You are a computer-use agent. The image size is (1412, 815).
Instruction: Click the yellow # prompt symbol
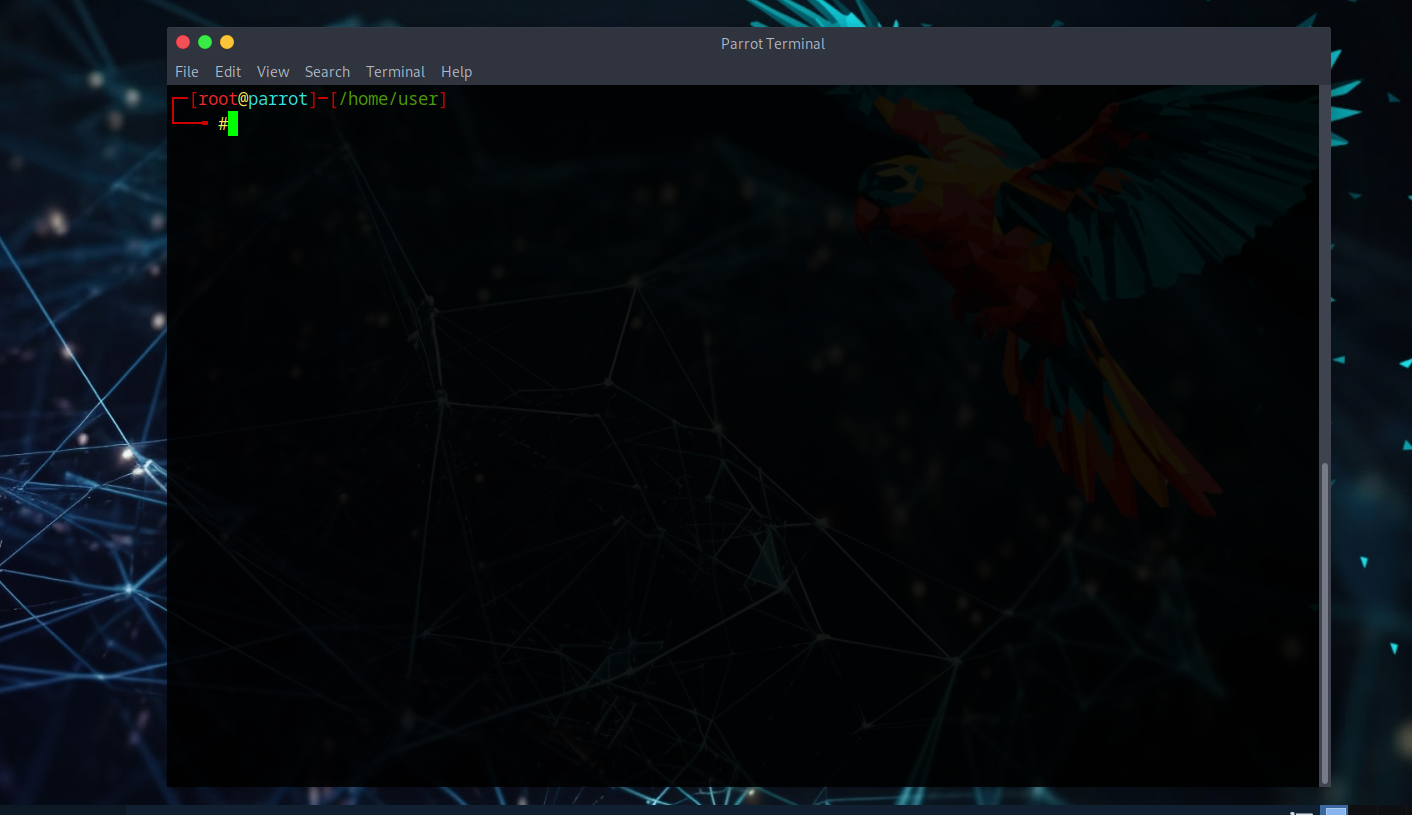(x=222, y=124)
